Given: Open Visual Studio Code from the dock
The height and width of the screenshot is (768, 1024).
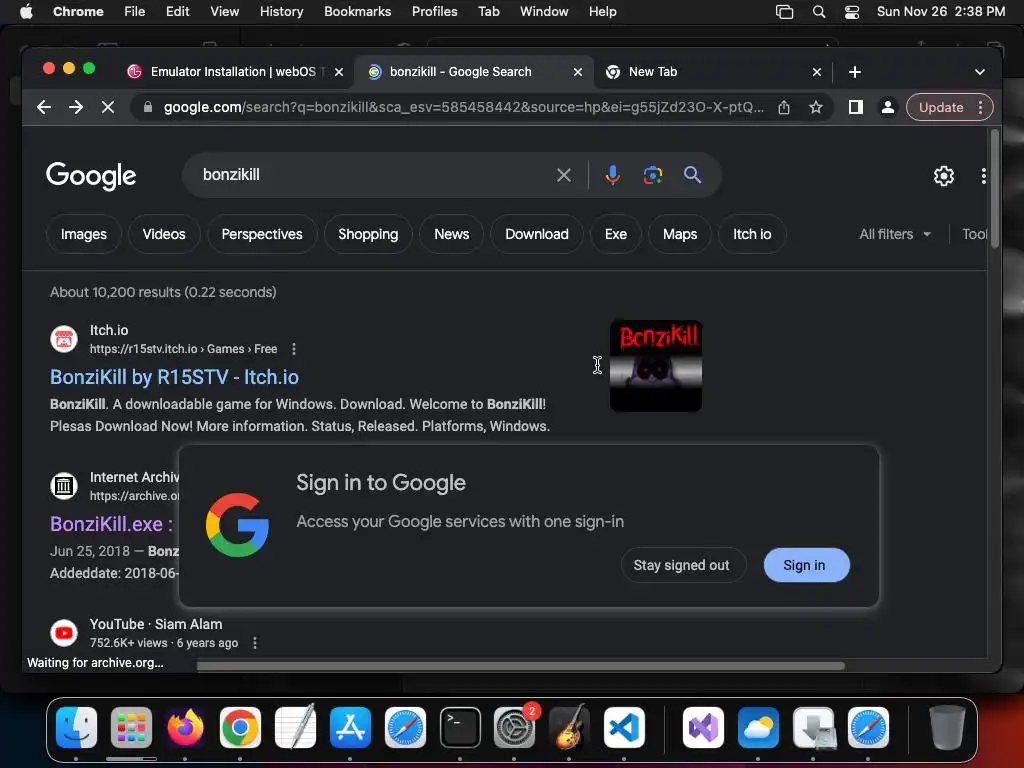Looking at the screenshot, I should (624, 727).
